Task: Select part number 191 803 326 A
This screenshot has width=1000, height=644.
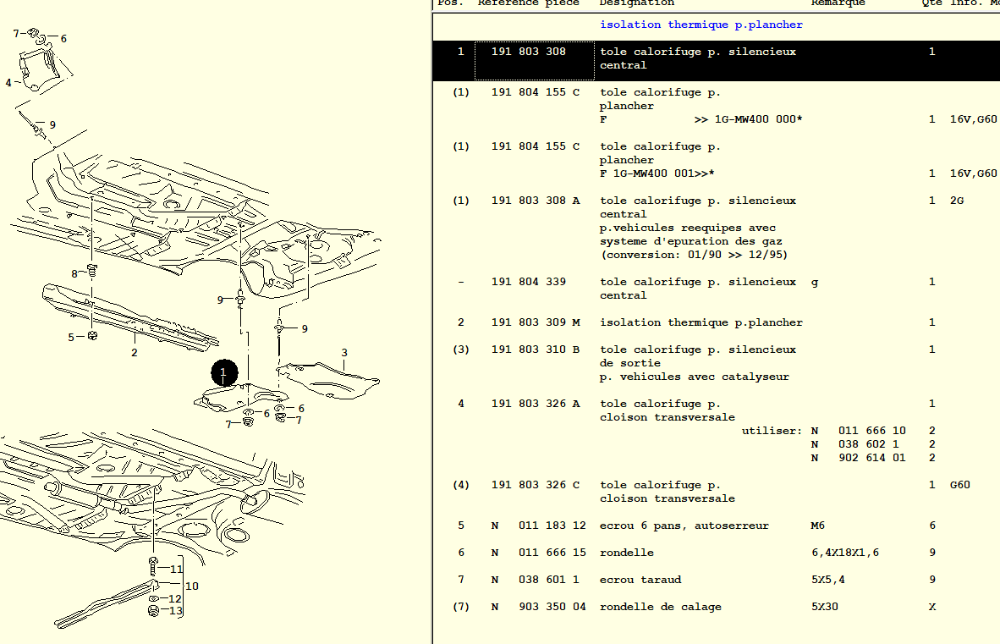Action: click(x=535, y=404)
